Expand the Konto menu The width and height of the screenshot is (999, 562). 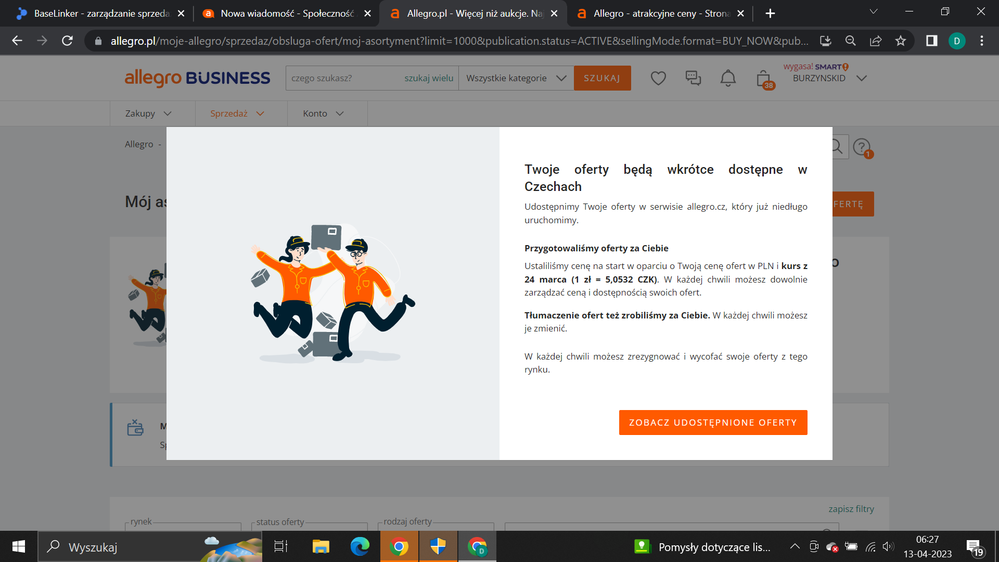point(323,114)
